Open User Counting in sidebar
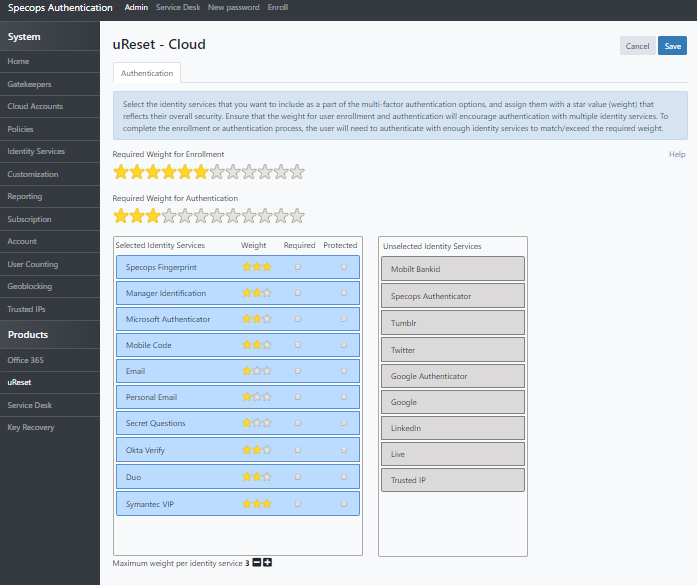Viewport: 697px width, 585px height. click(50, 264)
